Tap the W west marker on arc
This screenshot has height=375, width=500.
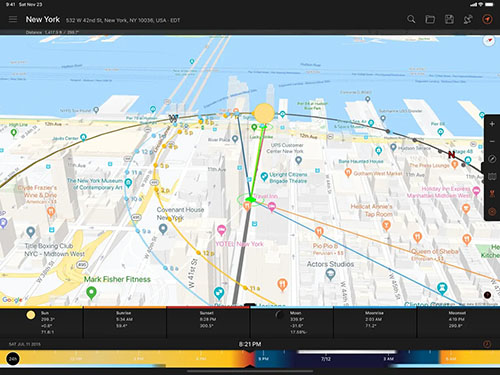(x=173, y=118)
